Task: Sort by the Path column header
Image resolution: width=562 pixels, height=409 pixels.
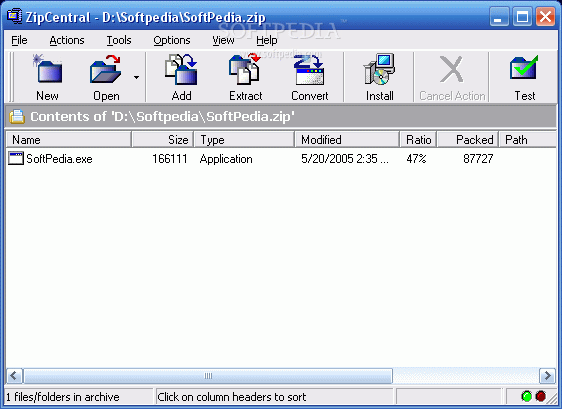Action: [x=528, y=139]
